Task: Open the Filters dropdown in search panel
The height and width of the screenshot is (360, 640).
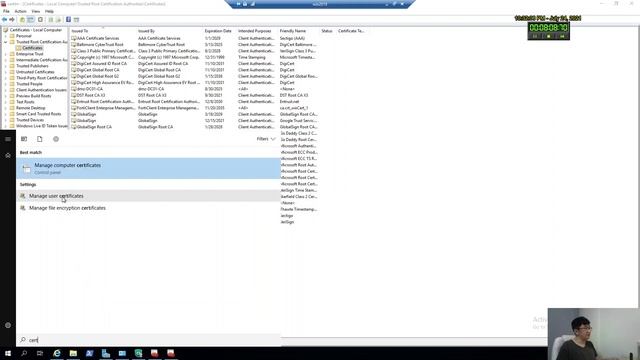Action: (266, 139)
